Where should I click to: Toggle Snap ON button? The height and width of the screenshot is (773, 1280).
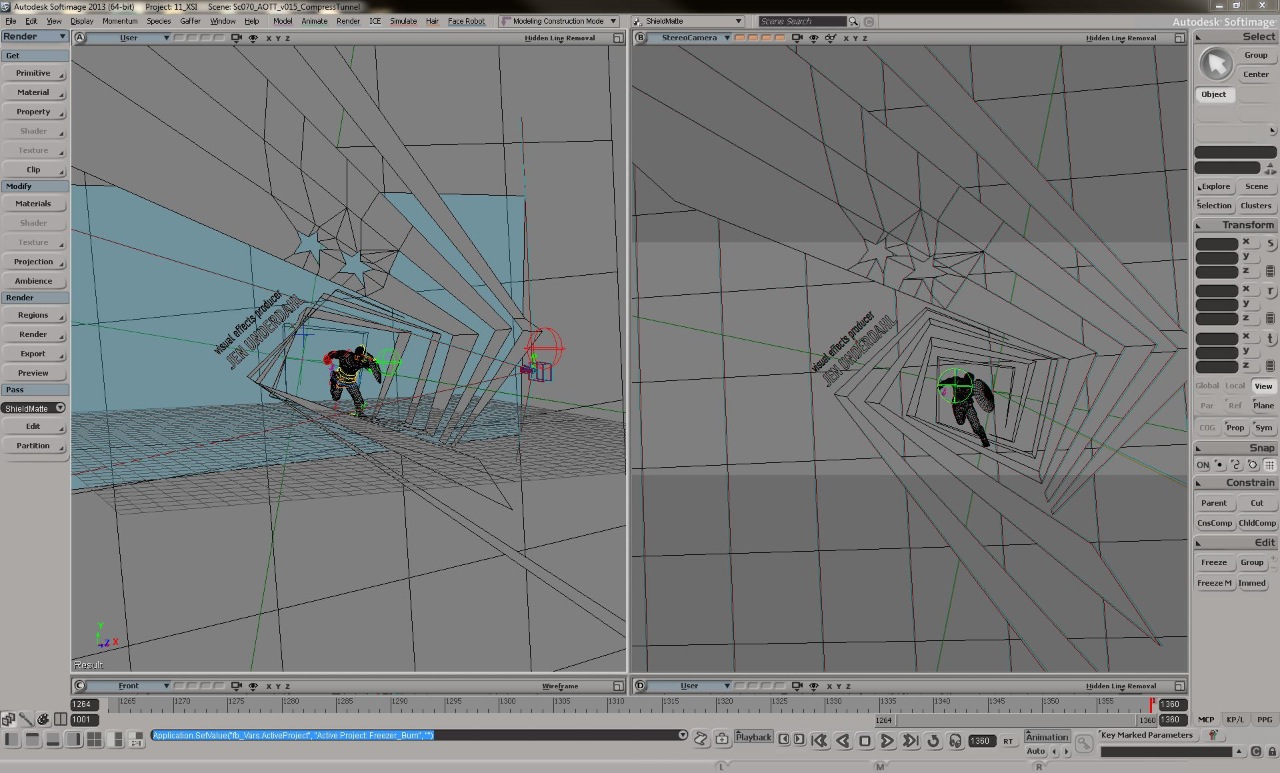coord(1203,465)
